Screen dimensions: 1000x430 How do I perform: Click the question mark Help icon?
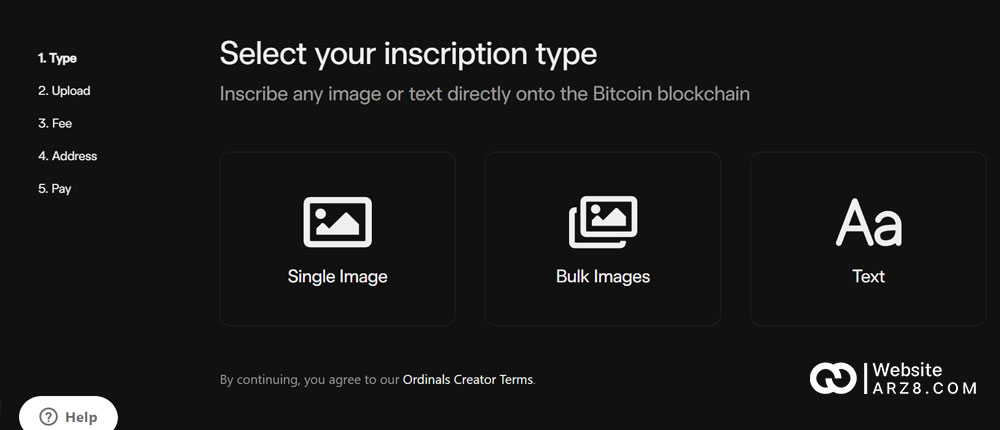pos(48,417)
